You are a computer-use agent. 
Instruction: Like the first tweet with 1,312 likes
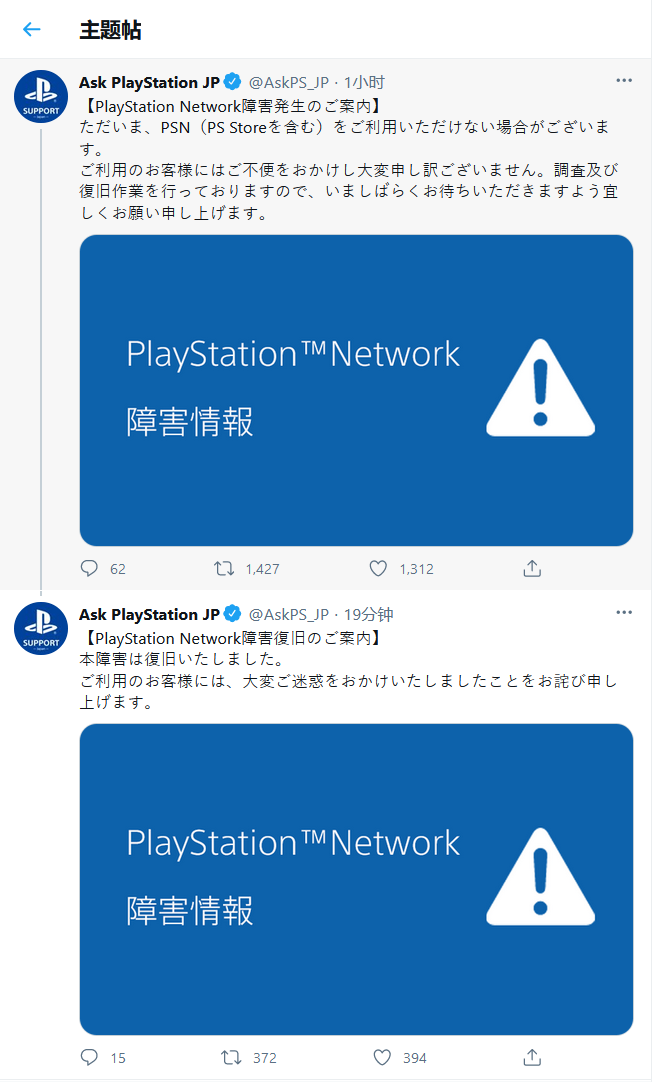[x=378, y=568]
